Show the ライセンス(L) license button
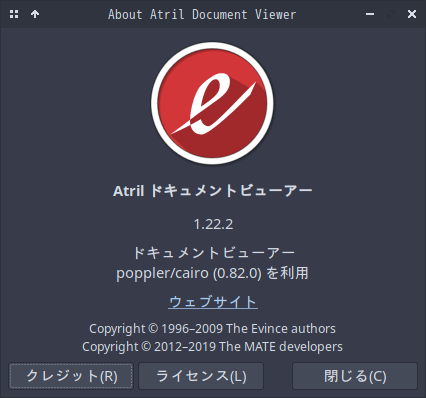 [x=201, y=376]
